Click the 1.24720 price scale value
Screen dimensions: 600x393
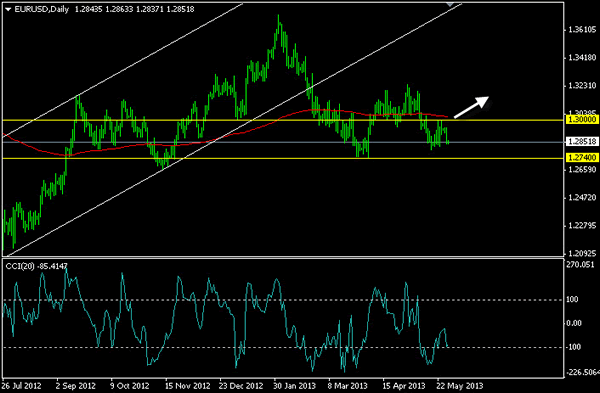582,197
